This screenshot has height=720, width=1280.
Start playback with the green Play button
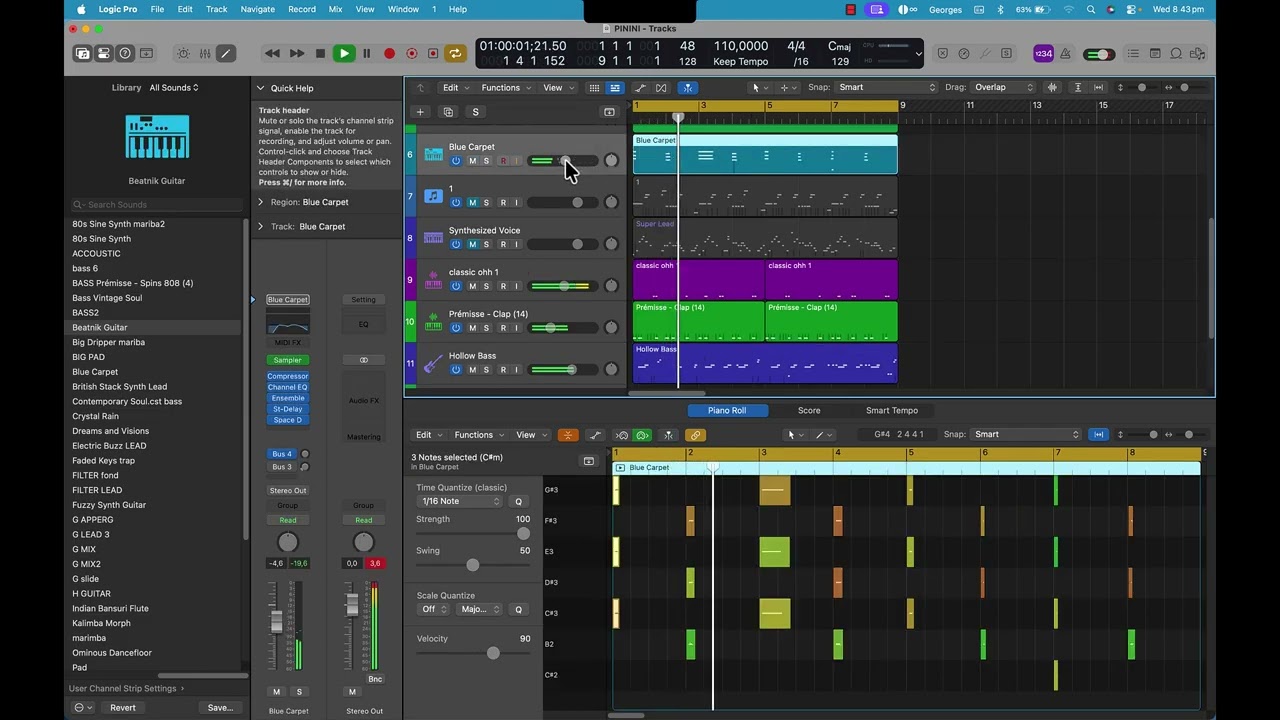pyautogui.click(x=343, y=54)
